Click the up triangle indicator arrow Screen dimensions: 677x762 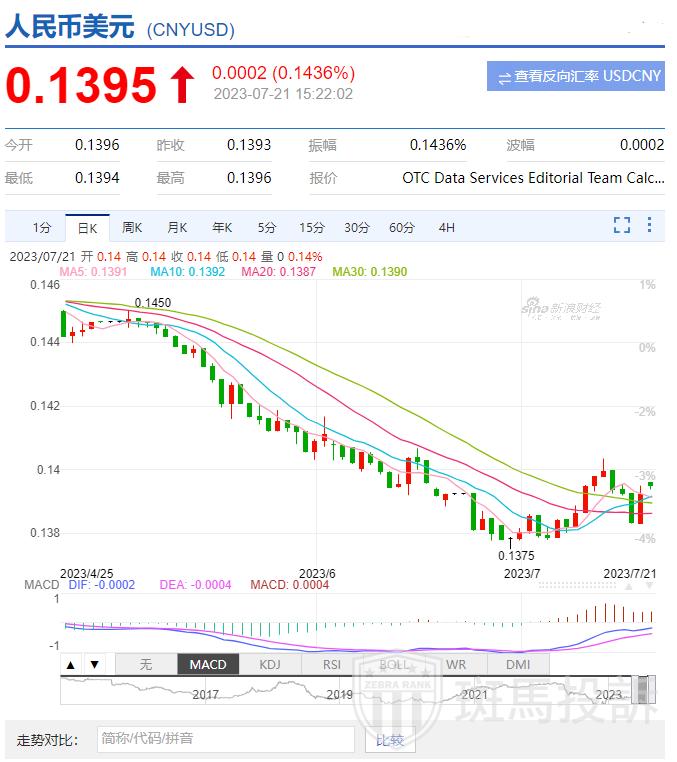click(71, 664)
